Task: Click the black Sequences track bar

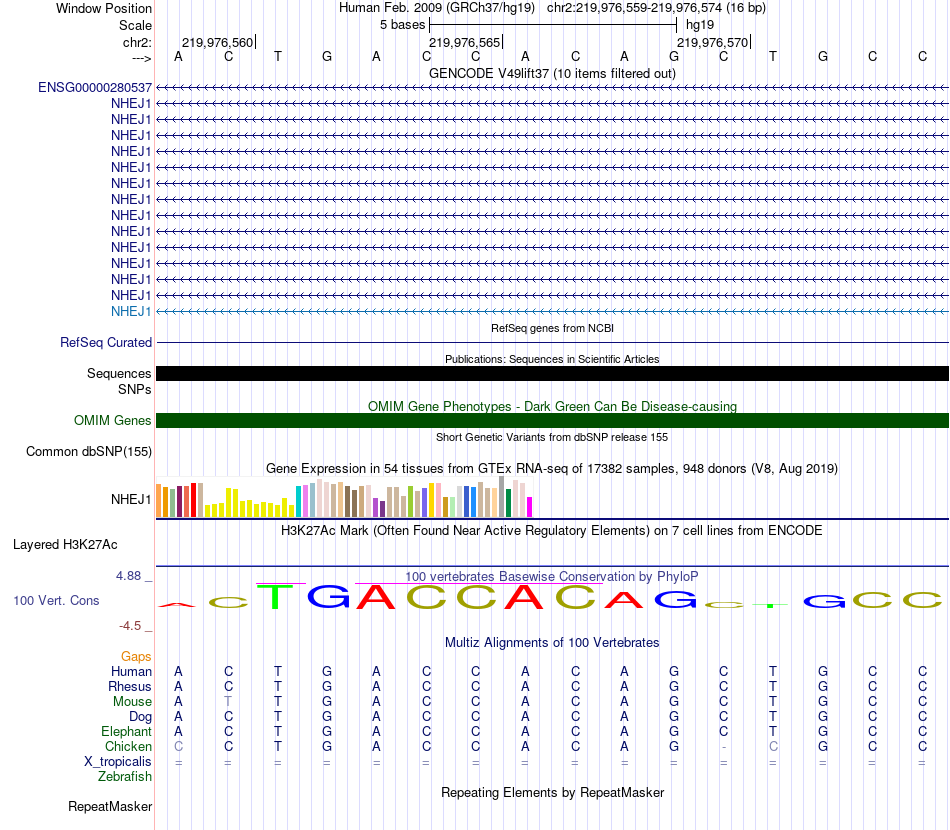Action: pos(553,373)
